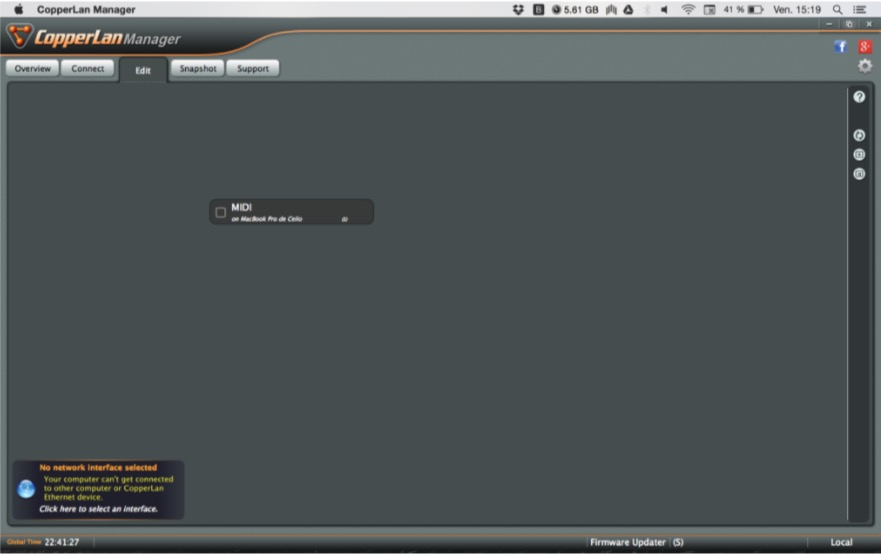Viewport: 881px width, 555px height.
Task: Switch to the Overview tab
Action: (x=33, y=69)
